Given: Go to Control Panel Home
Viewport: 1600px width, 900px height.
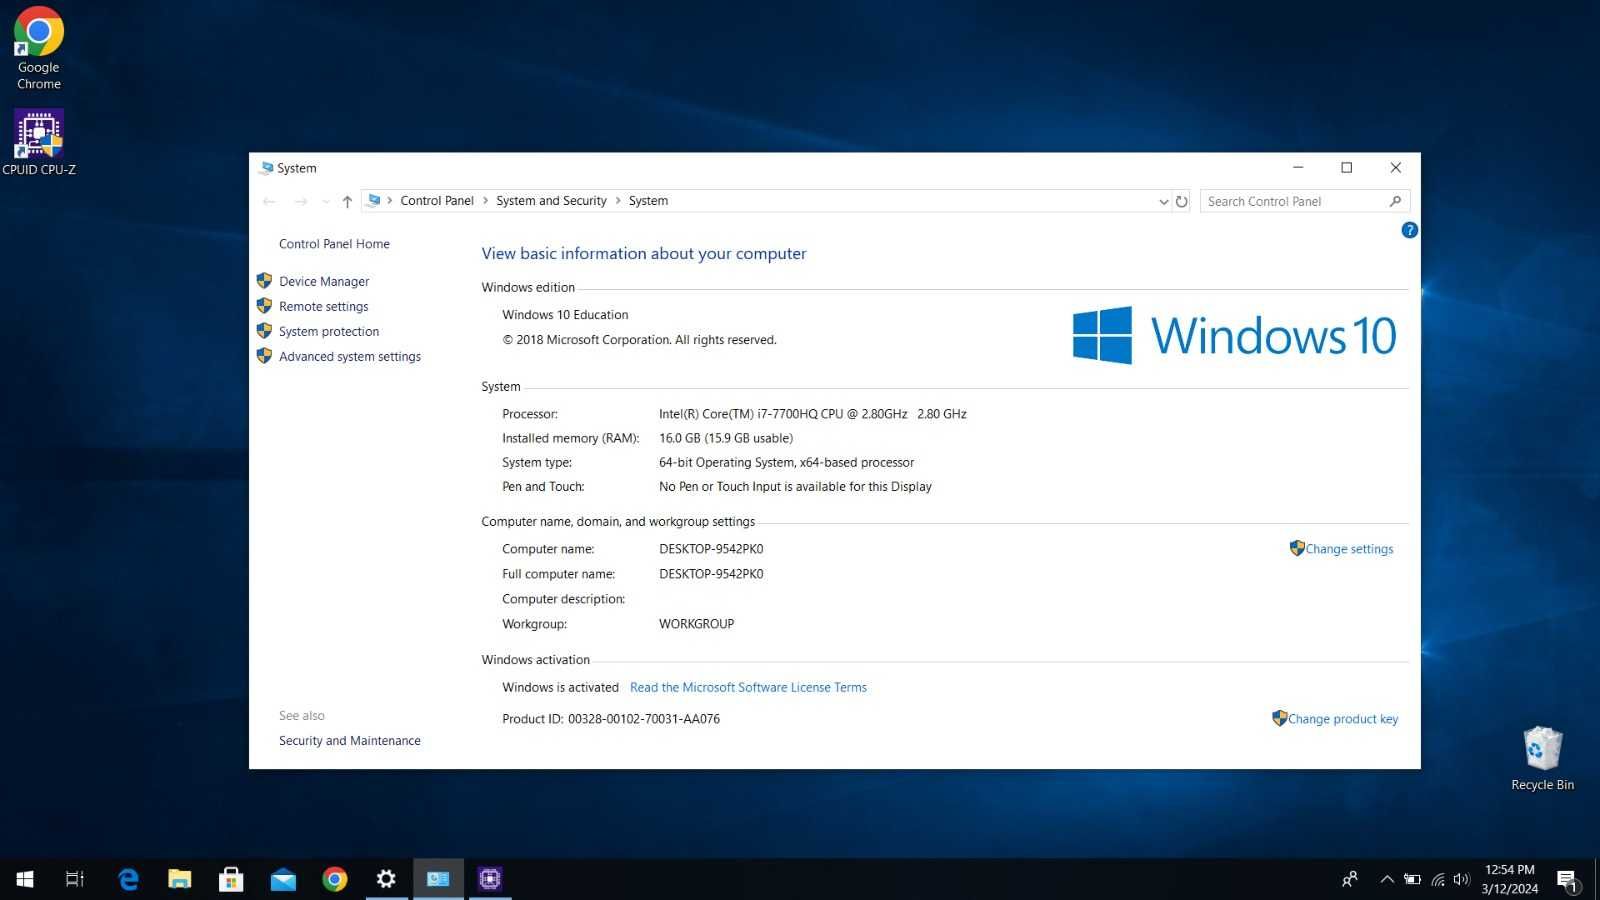Looking at the screenshot, I should coord(334,244).
